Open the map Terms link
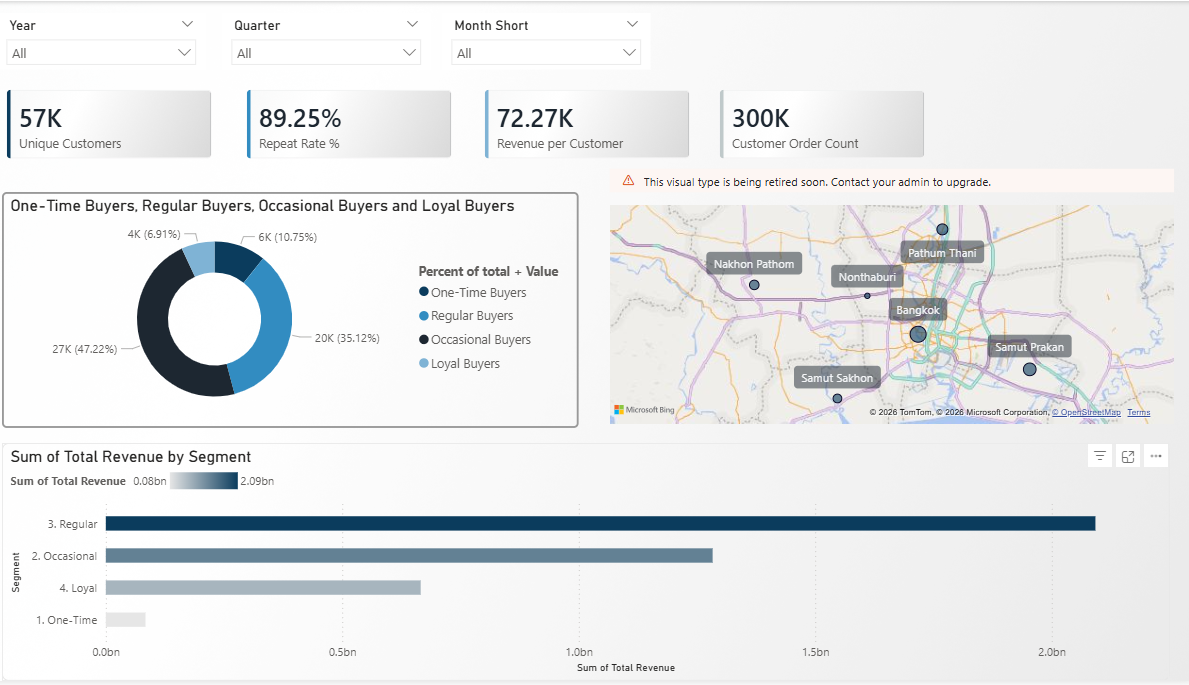The image size is (1189, 685). tap(1138, 412)
